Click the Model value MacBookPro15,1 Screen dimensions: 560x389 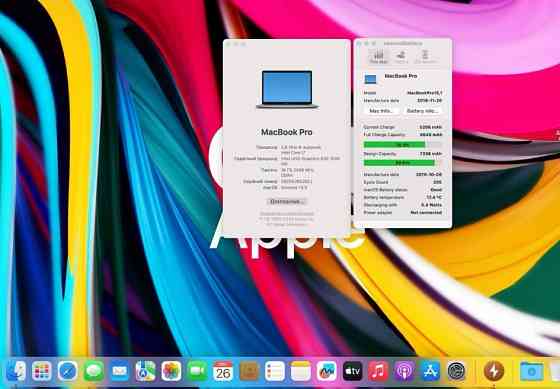click(x=425, y=93)
